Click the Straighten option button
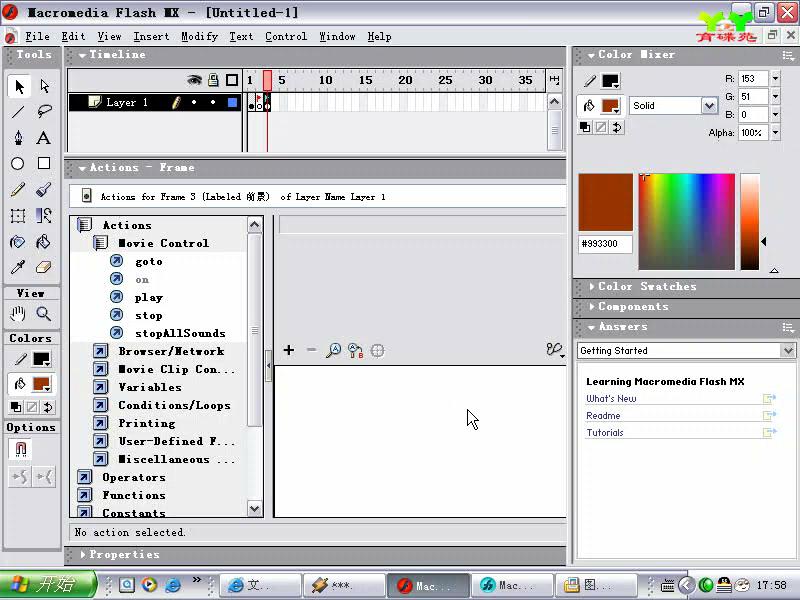 tap(44, 477)
